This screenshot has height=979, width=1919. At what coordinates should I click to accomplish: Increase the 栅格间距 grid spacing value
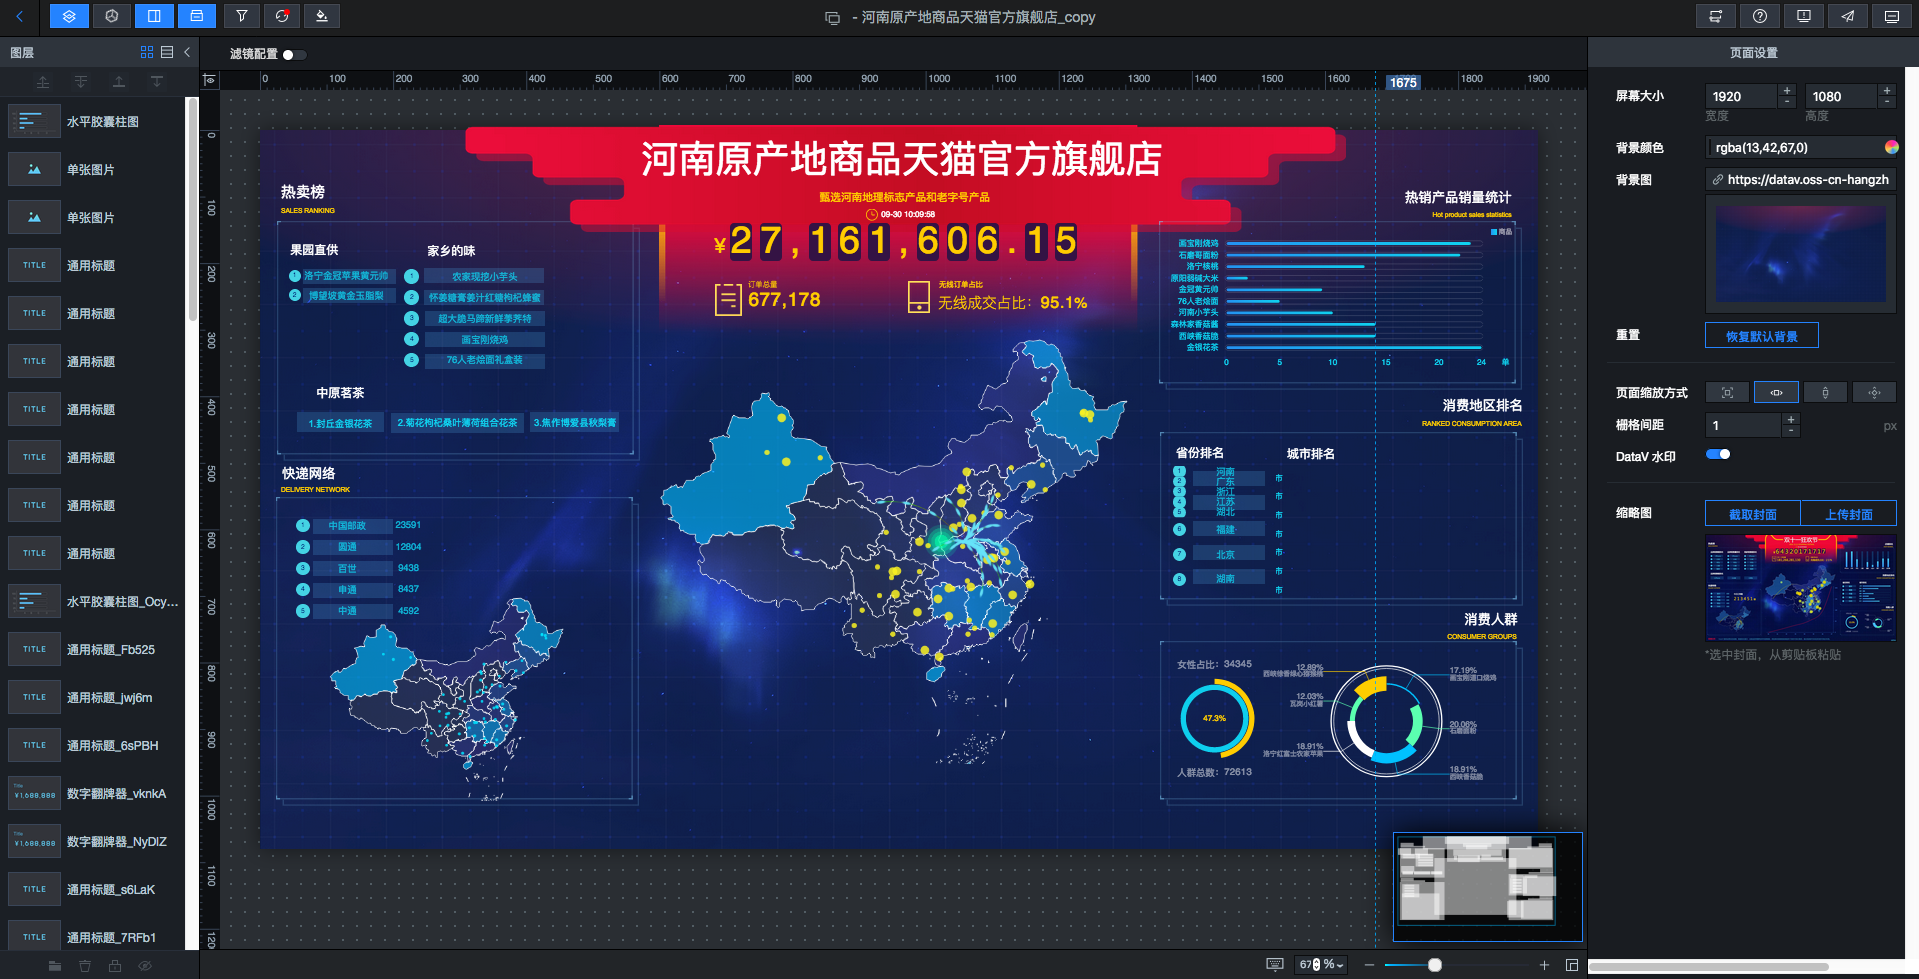1791,420
